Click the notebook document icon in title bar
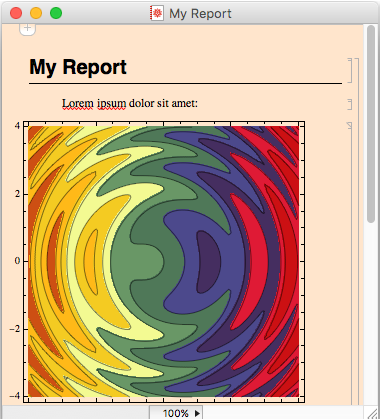 (157, 13)
